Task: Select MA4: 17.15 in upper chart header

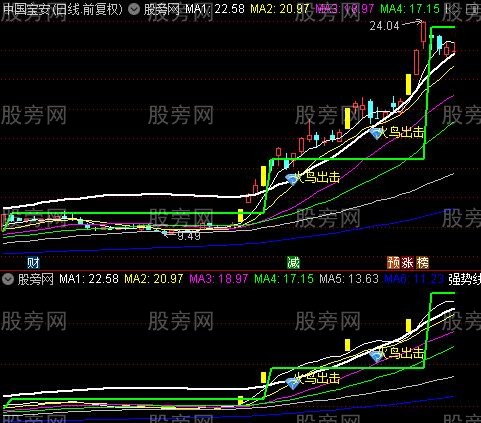Action: click(x=410, y=9)
